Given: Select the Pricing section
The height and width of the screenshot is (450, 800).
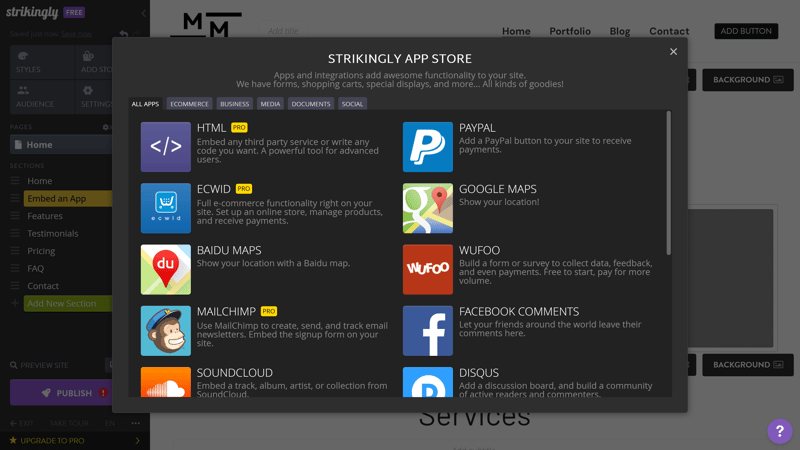Looking at the screenshot, I should (x=41, y=251).
